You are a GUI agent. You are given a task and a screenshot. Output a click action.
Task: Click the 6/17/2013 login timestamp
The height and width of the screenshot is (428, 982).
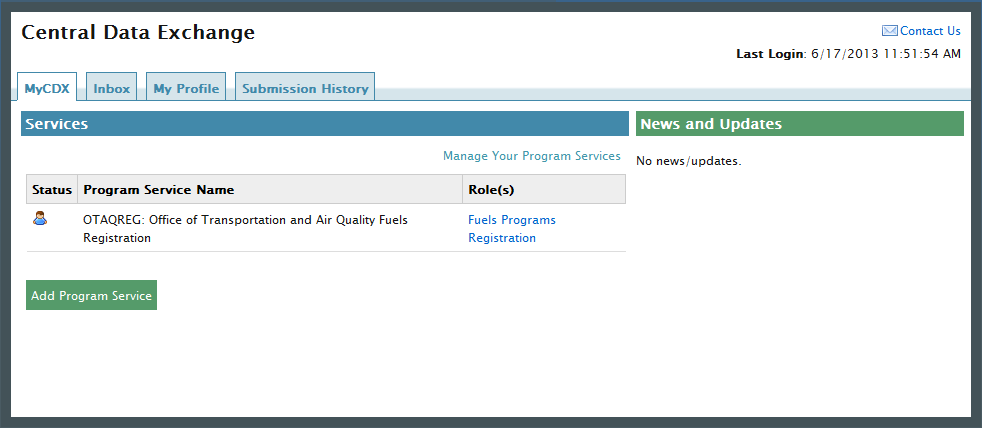(886, 53)
